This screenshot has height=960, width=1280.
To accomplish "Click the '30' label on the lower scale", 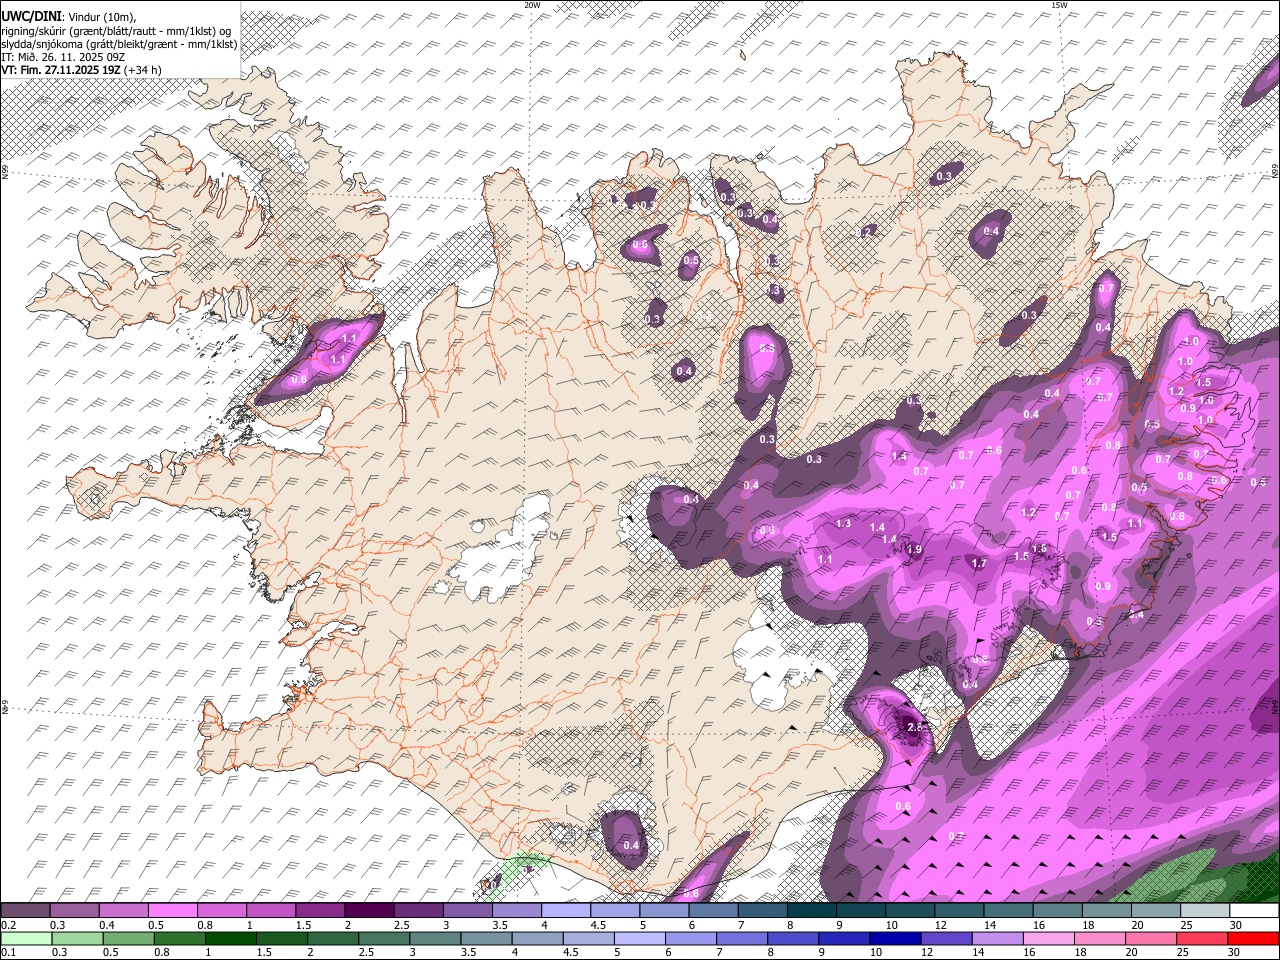I will tap(1235, 952).
